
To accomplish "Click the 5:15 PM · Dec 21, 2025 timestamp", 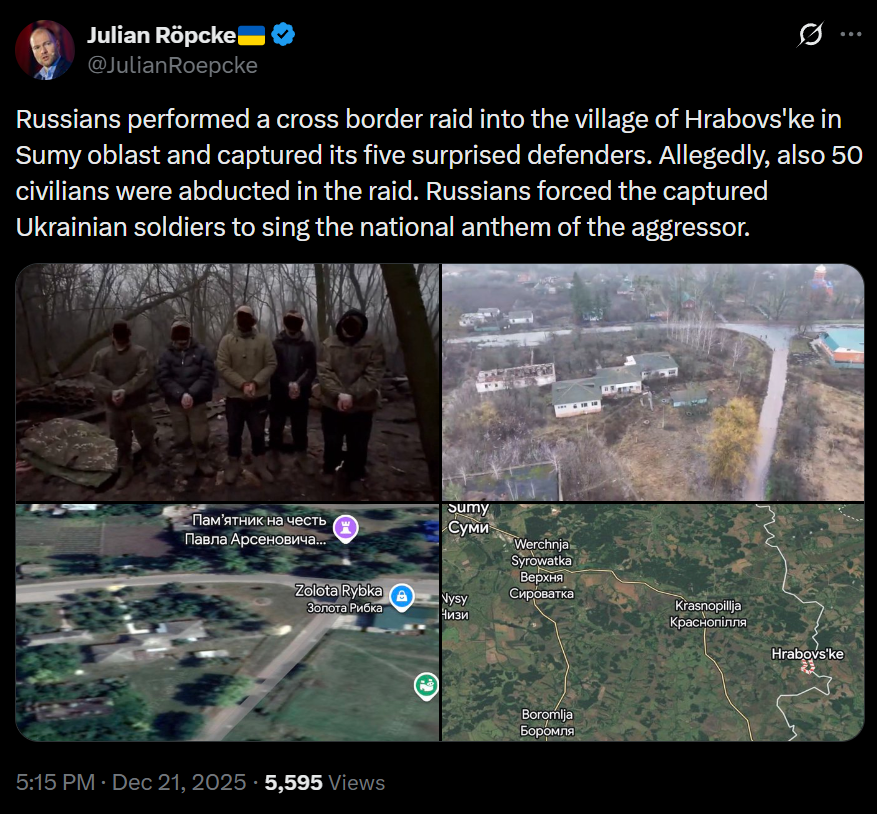I will (x=131, y=782).
